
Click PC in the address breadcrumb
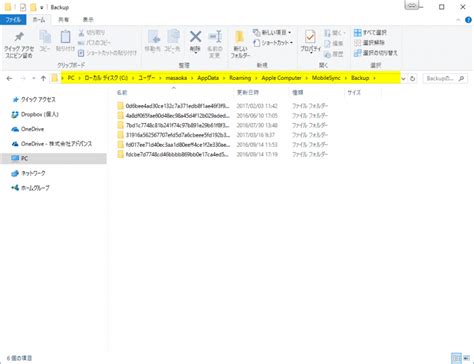(x=71, y=78)
